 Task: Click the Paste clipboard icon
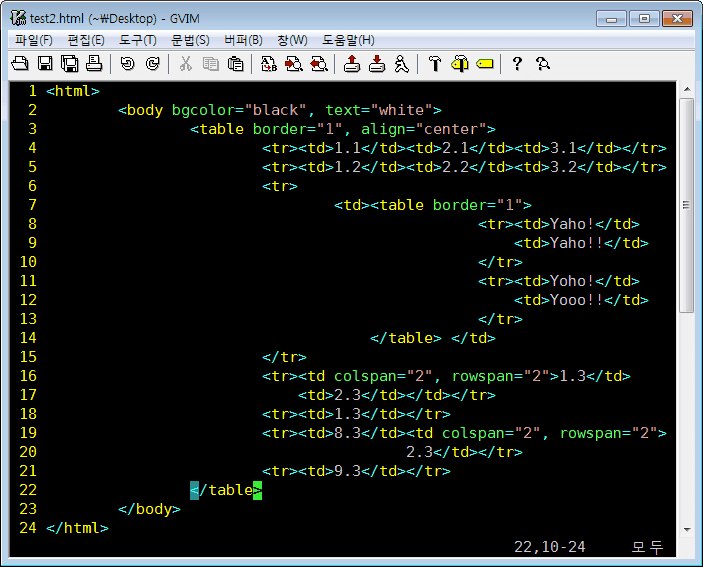point(235,64)
